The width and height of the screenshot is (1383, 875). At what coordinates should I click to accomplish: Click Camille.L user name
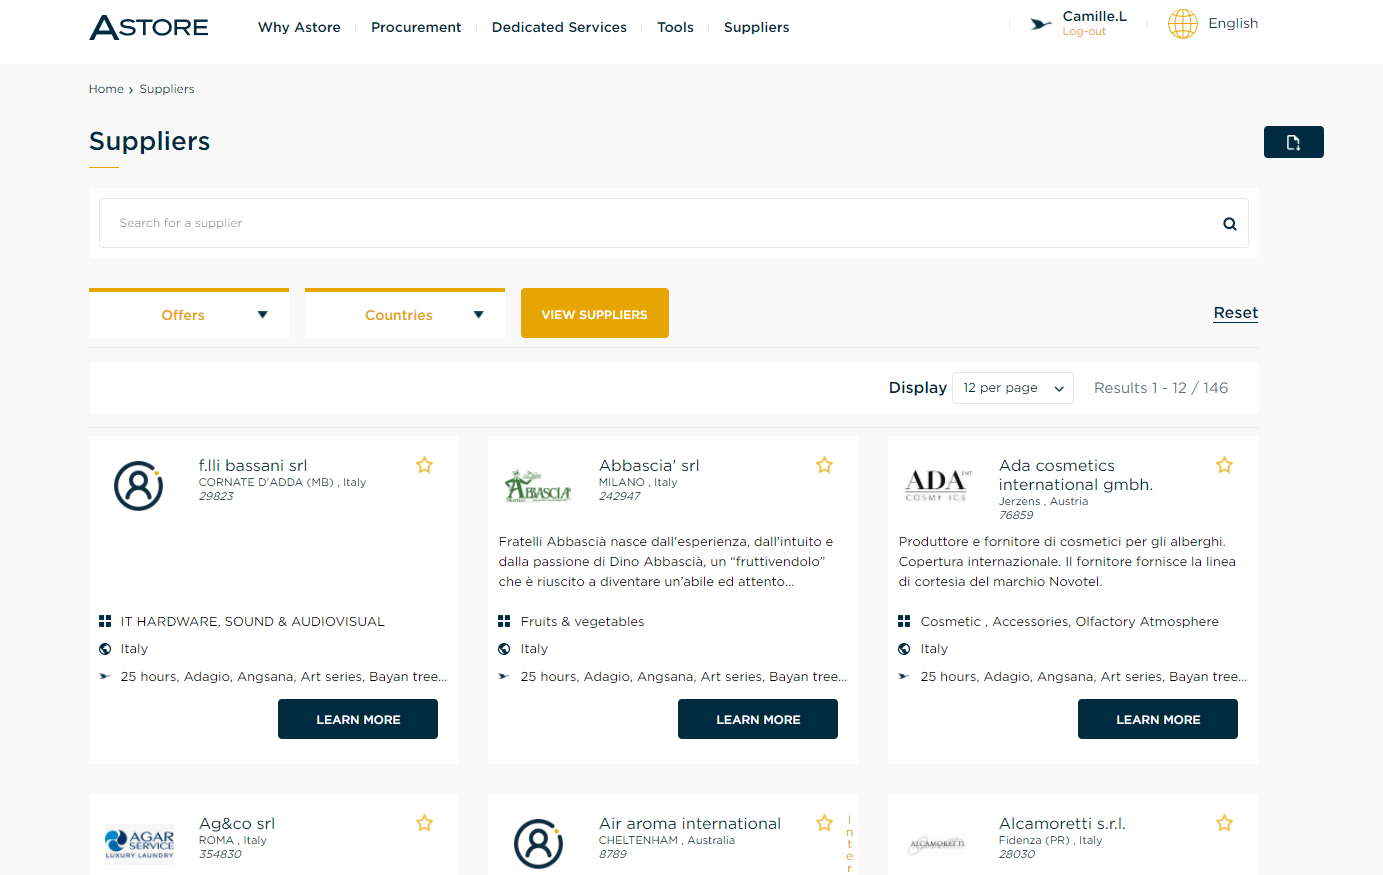coord(1094,16)
